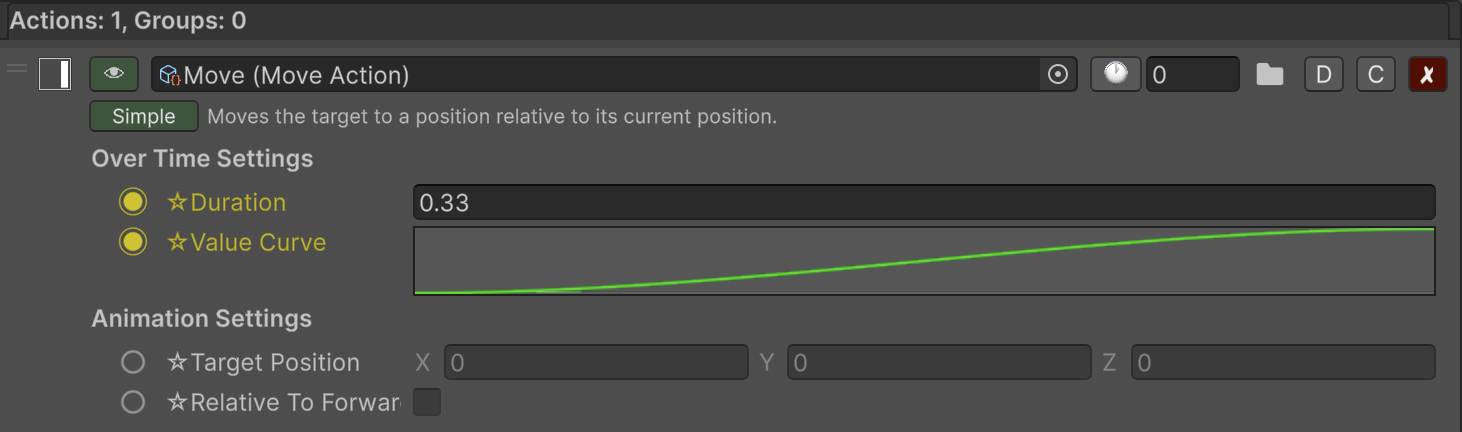1462x432 pixels.
Task: Click the folder icon button
Action: click(1270, 74)
